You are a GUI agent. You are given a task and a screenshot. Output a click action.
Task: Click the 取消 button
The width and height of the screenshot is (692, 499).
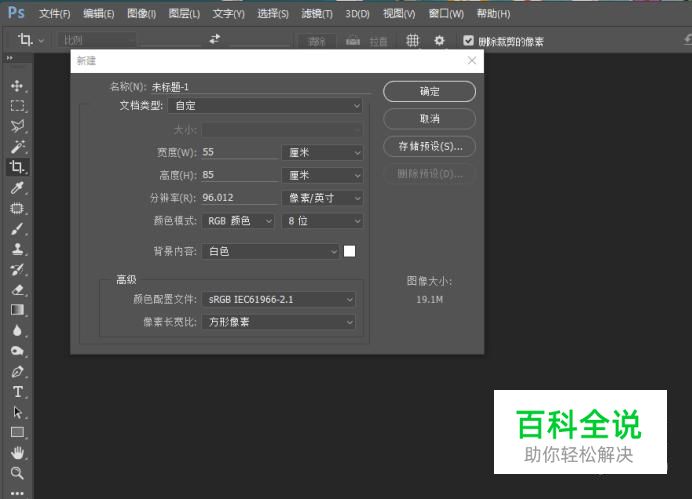pos(429,119)
